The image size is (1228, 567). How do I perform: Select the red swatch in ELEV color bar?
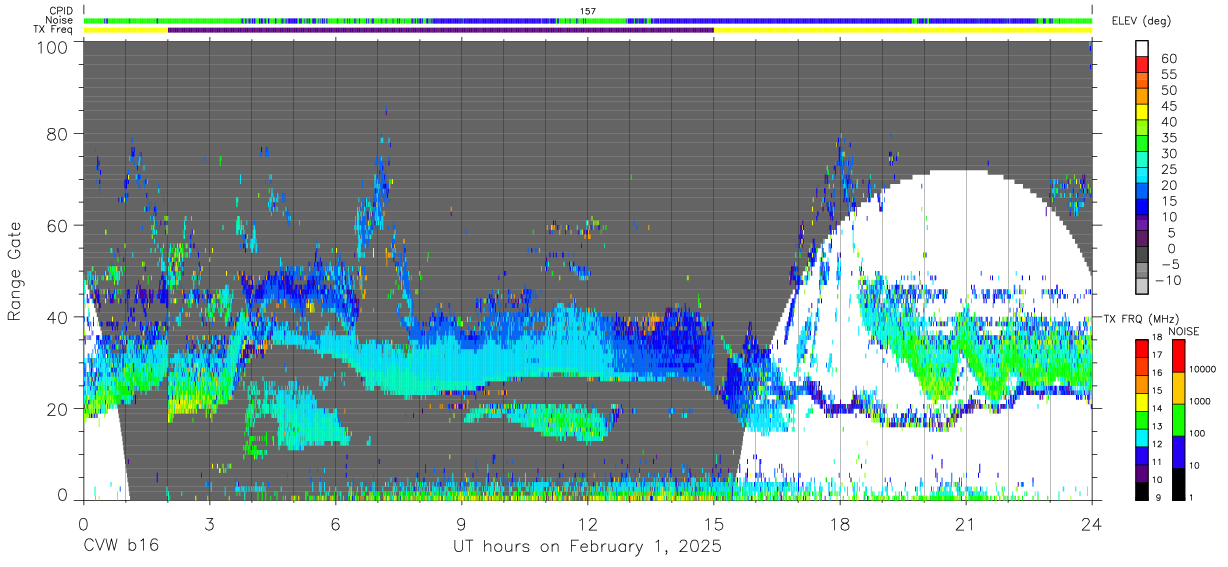tap(1142, 64)
